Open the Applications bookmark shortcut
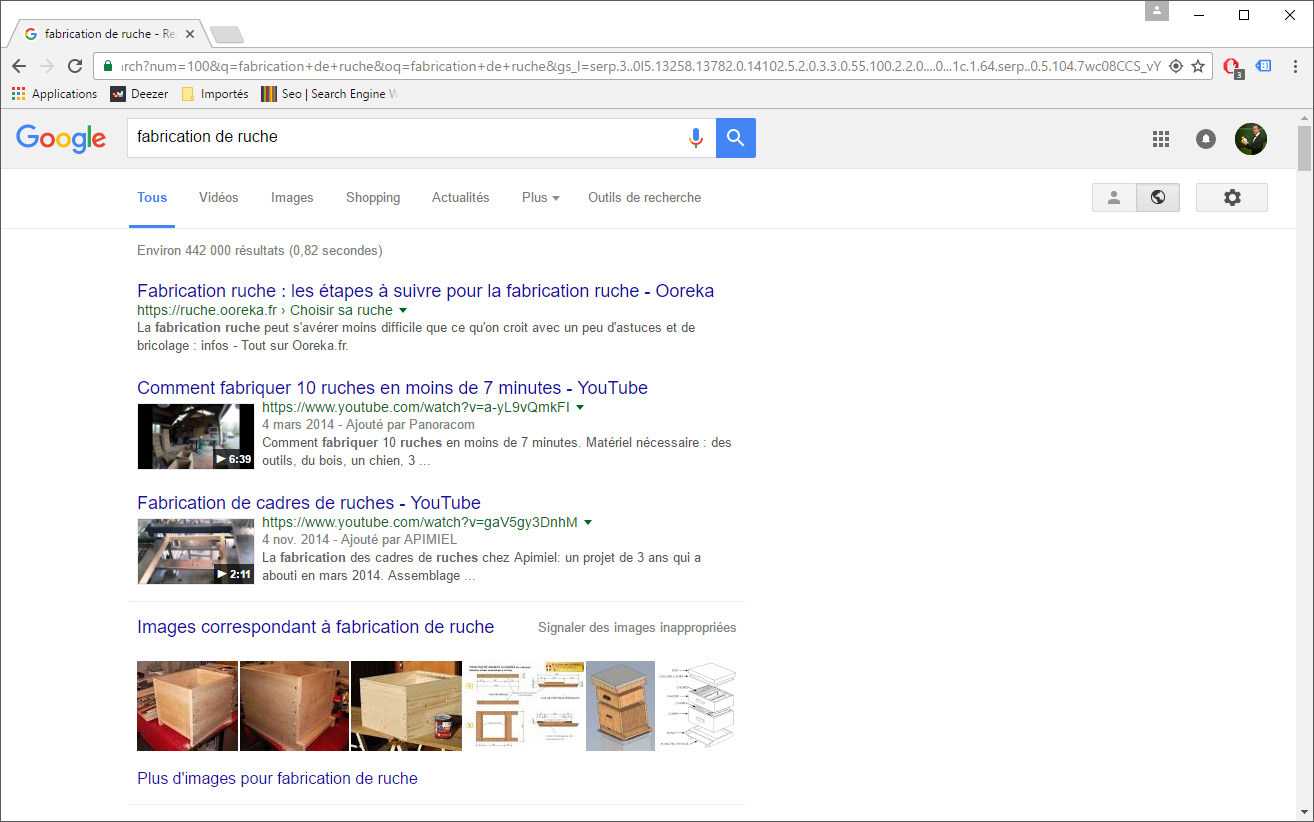 click(x=54, y=94)
